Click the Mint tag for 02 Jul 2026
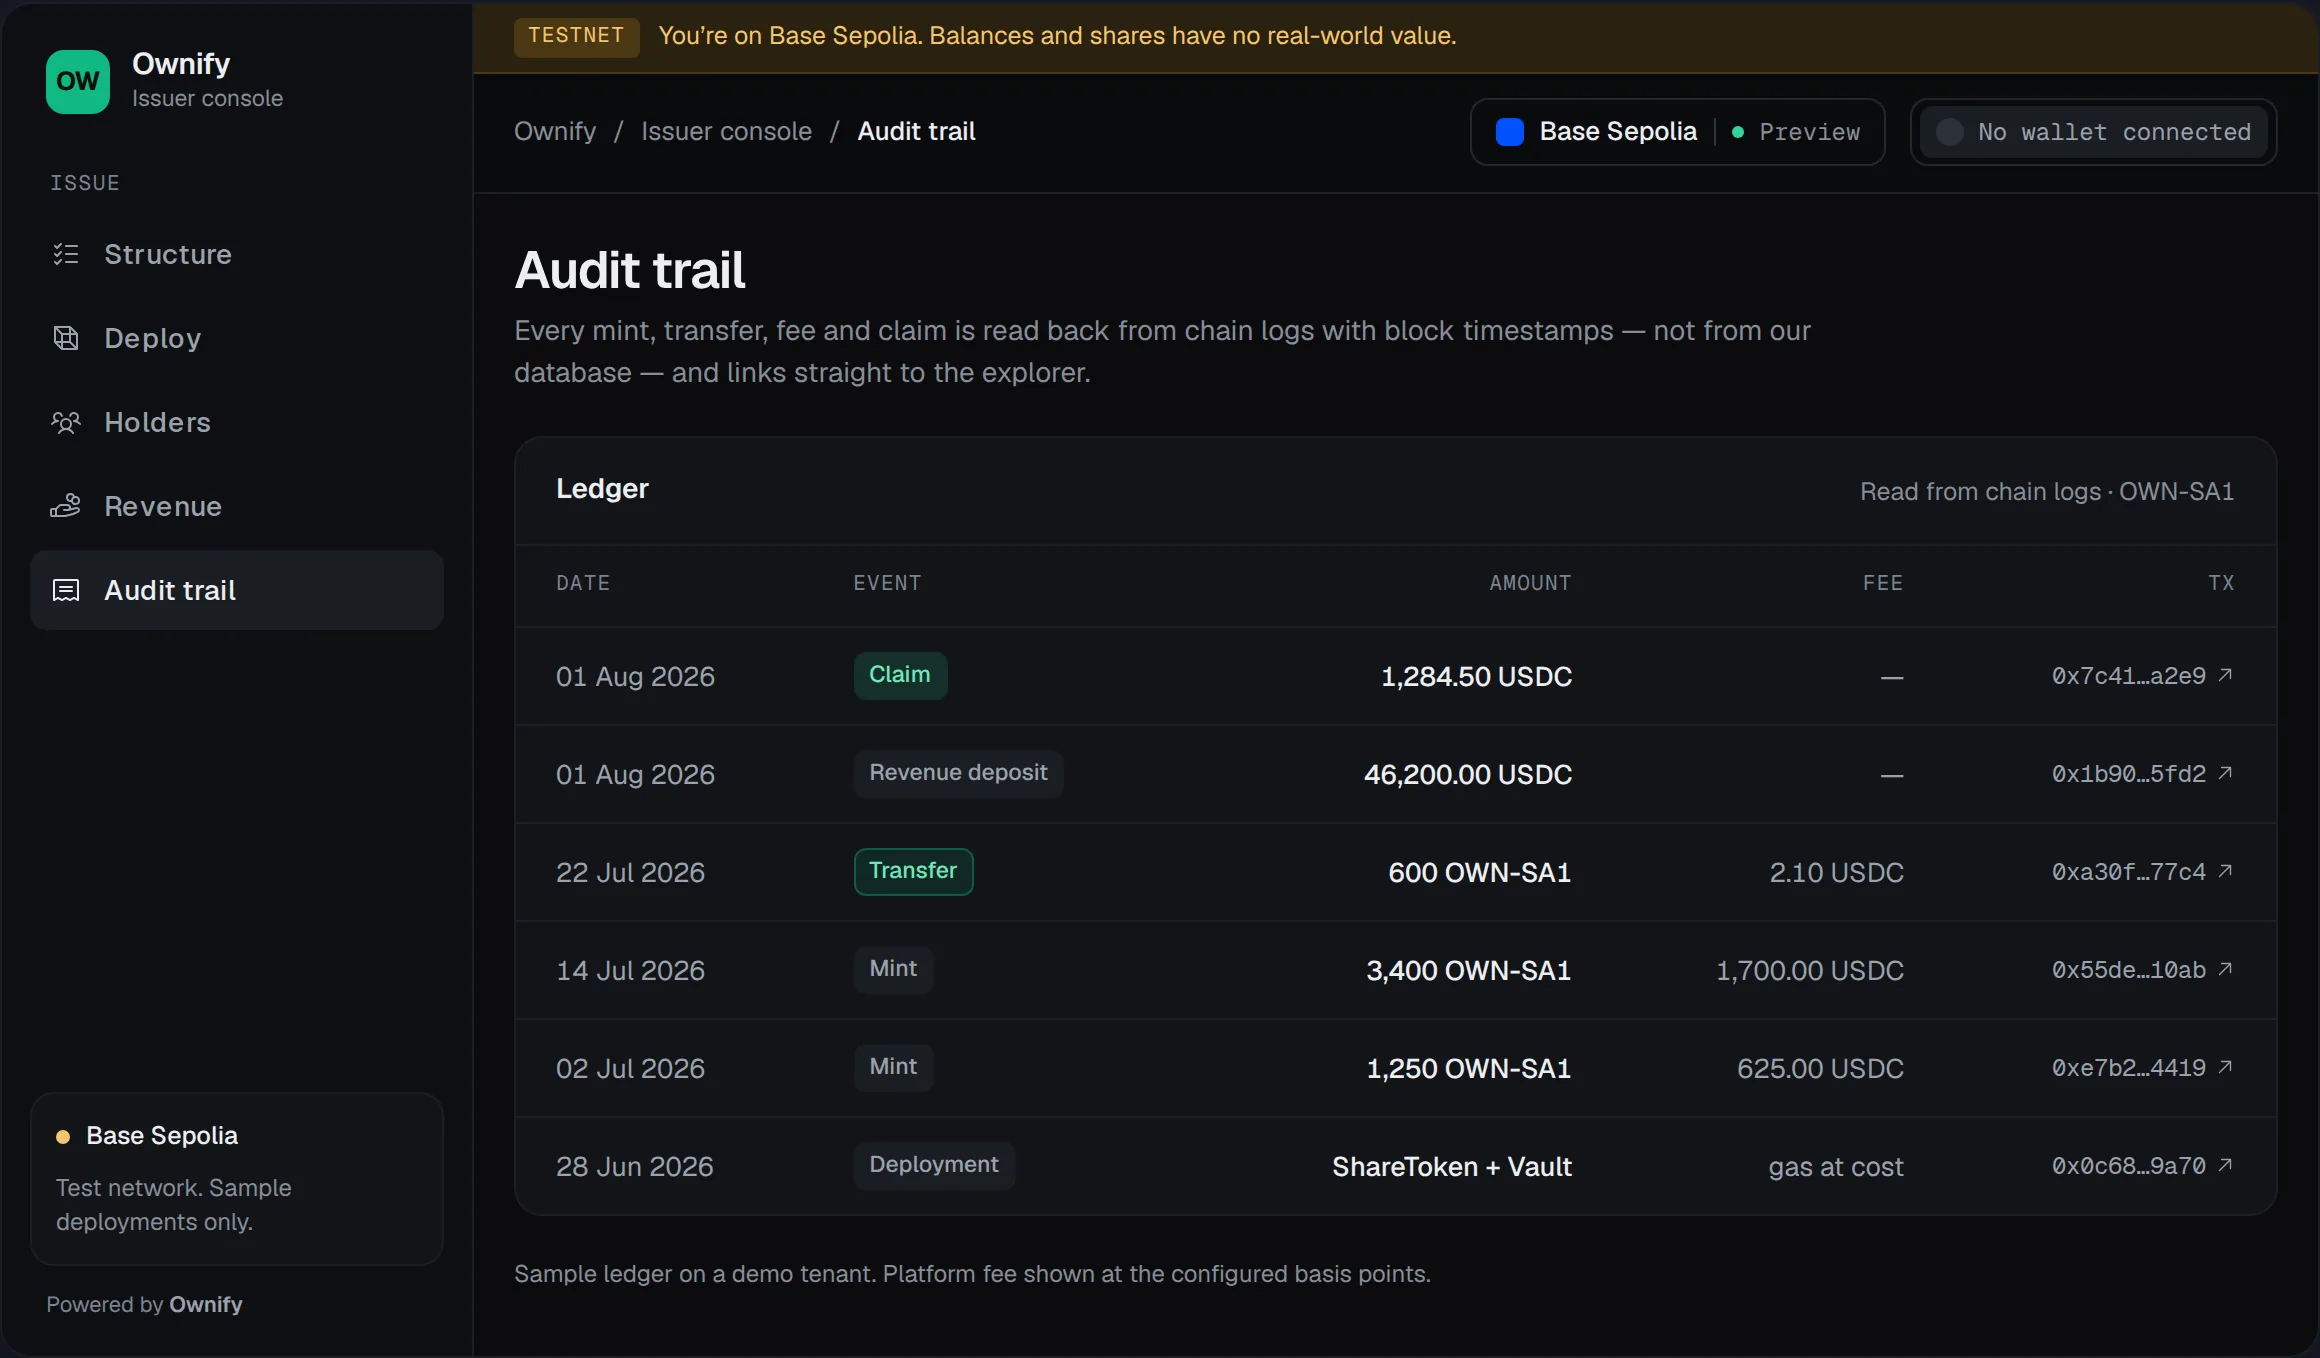This screenshot has width=2320, height=1358. pyautogui.click(x=893, y=1067)
